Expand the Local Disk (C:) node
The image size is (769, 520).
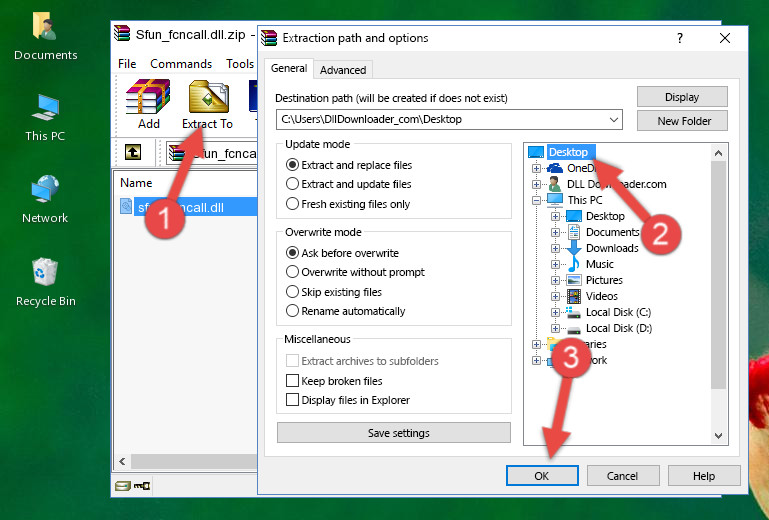[555, 312]
